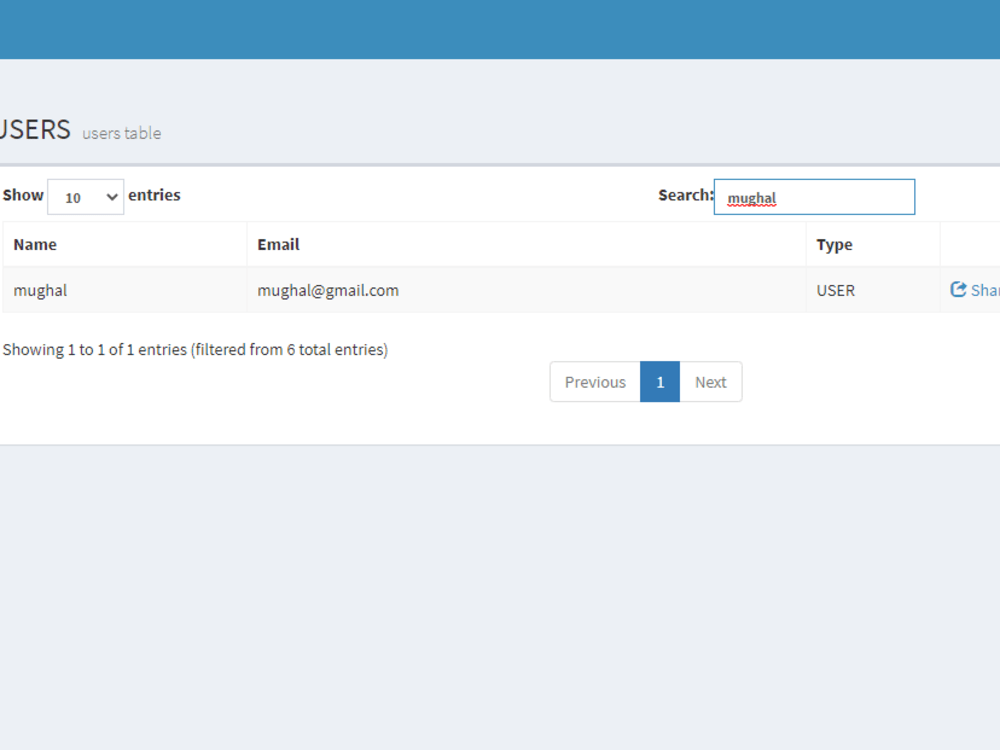
Task: Click the Showing 1 to 1 entries text
Action: pyautogui.click(x=195, y=349)
